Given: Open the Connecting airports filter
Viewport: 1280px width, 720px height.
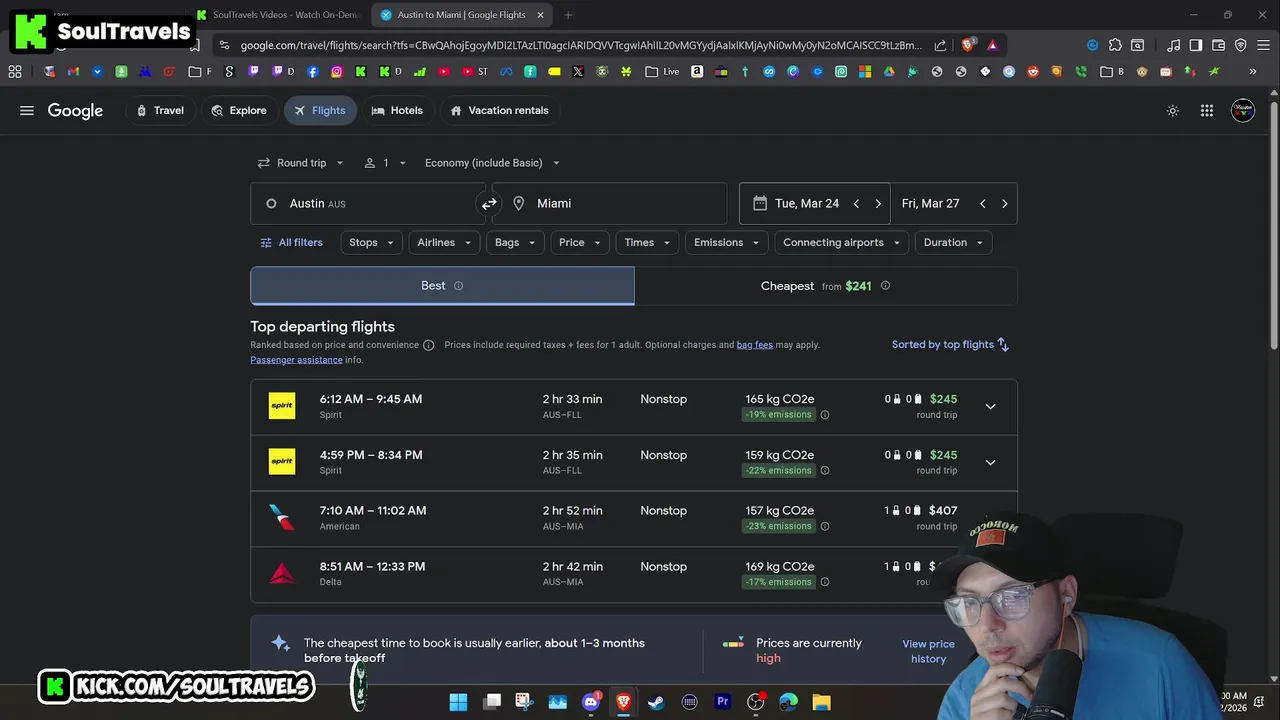Looking at the screenshot, I should (841, 243).
